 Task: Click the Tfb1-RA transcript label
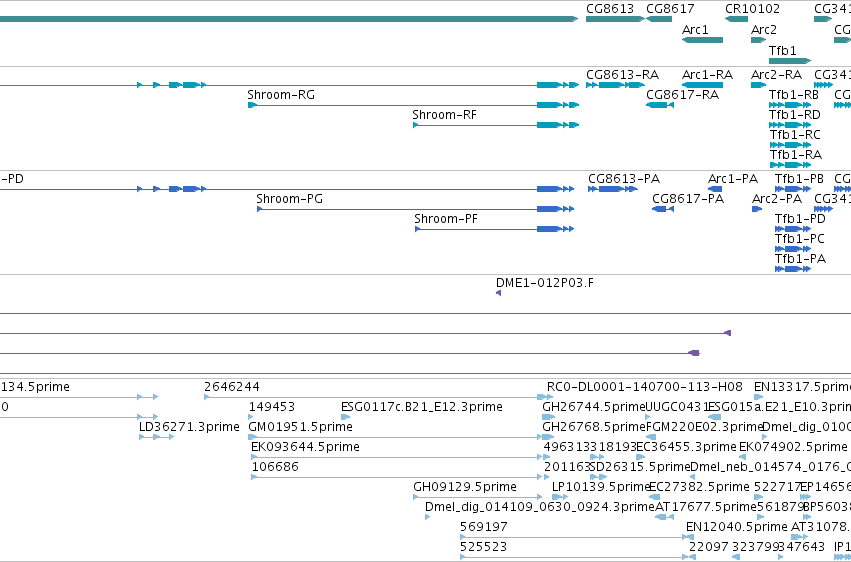pos(795,155)
